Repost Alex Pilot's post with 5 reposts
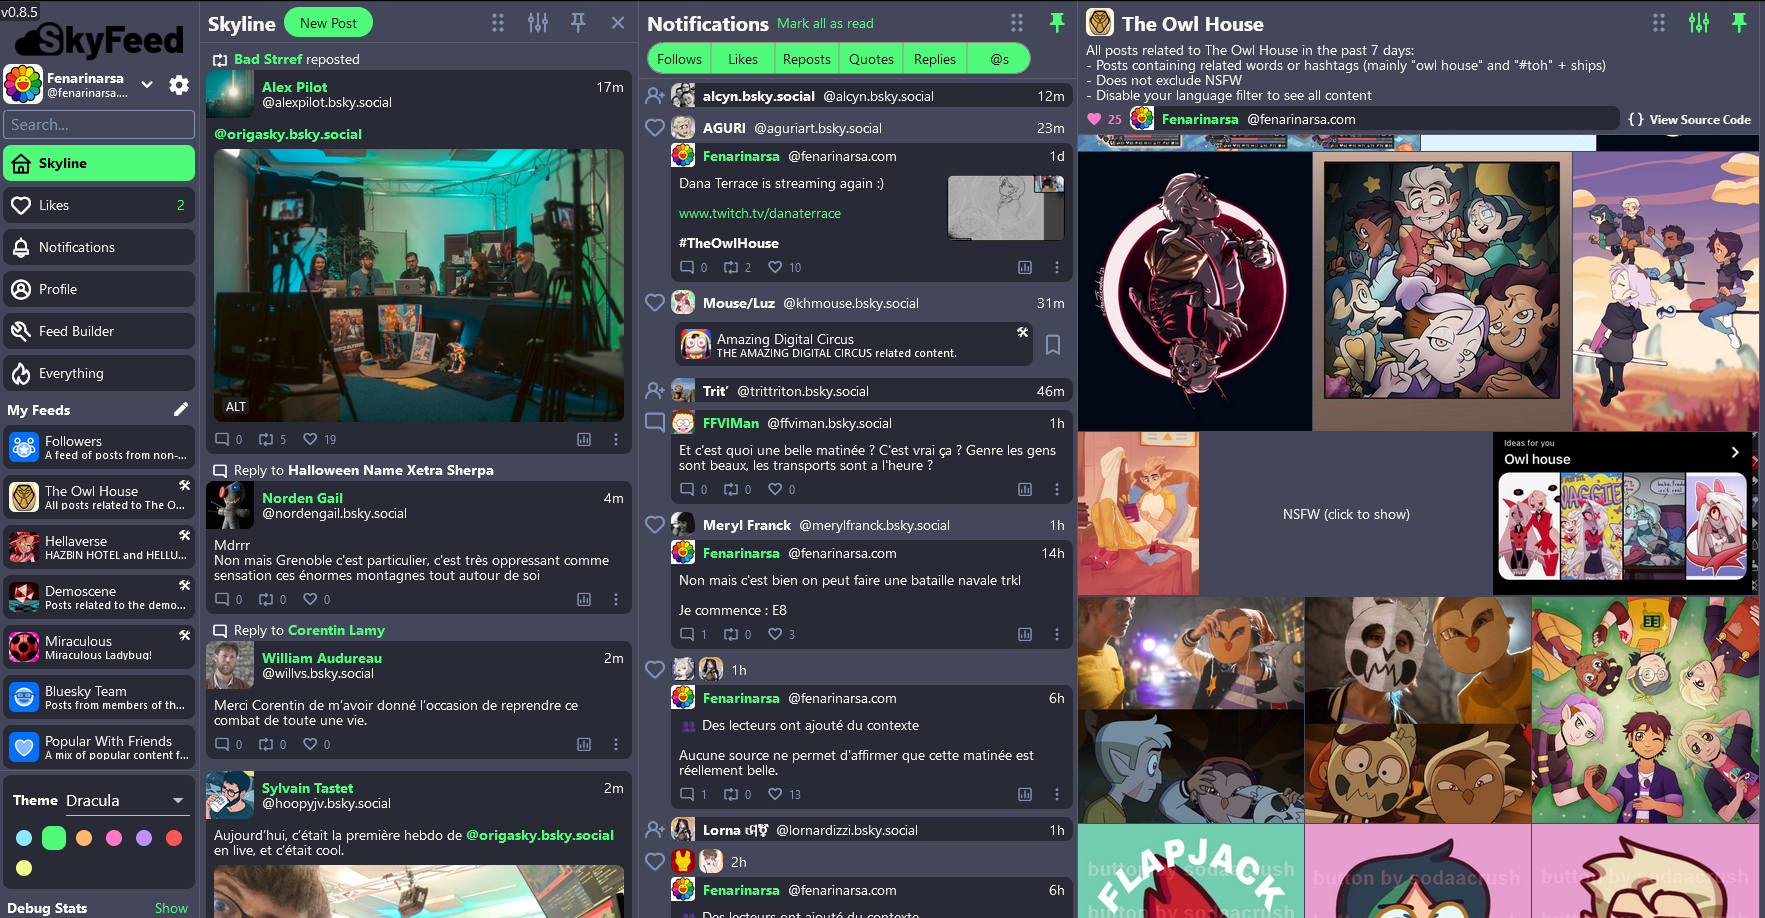 [266, 439]
